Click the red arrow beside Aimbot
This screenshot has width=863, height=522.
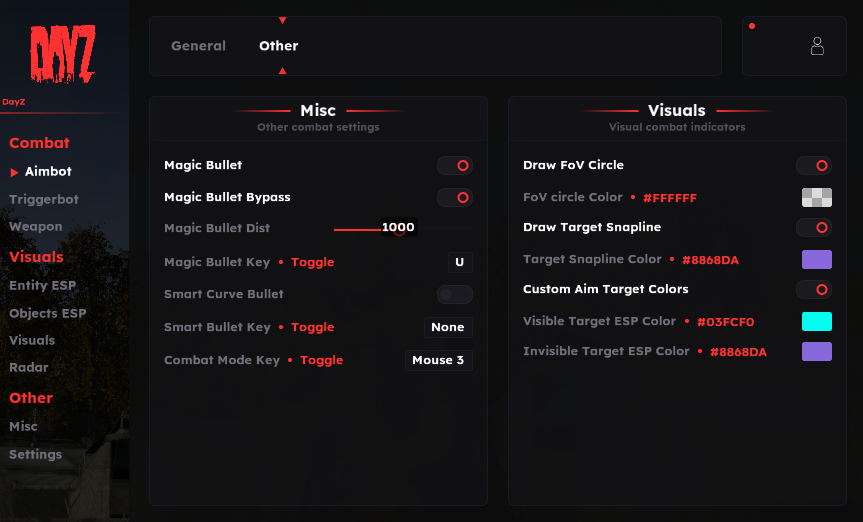tap(14, 172)
